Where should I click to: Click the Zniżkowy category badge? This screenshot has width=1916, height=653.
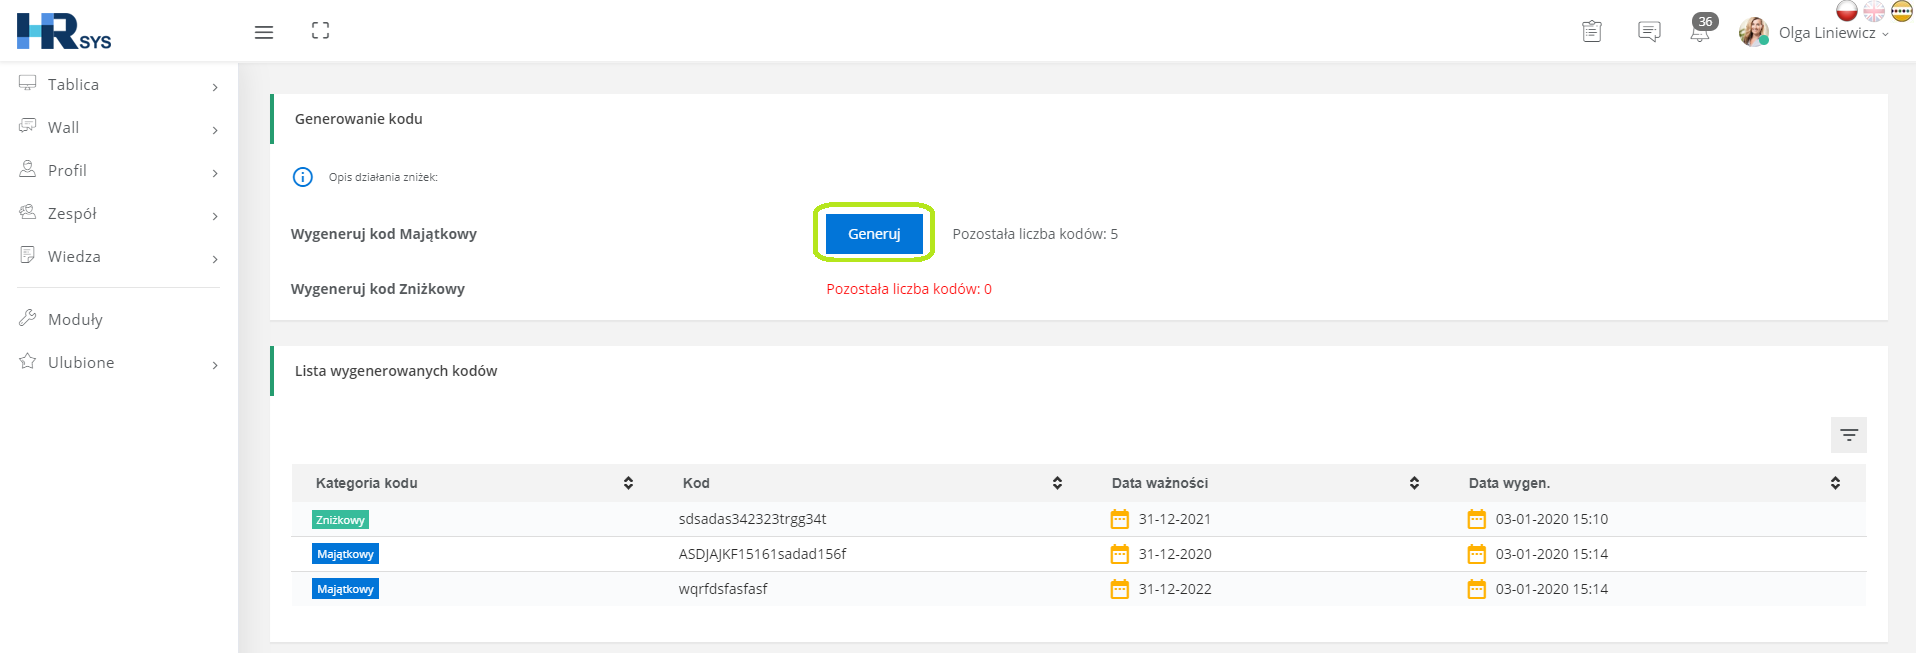coord(340,520)
